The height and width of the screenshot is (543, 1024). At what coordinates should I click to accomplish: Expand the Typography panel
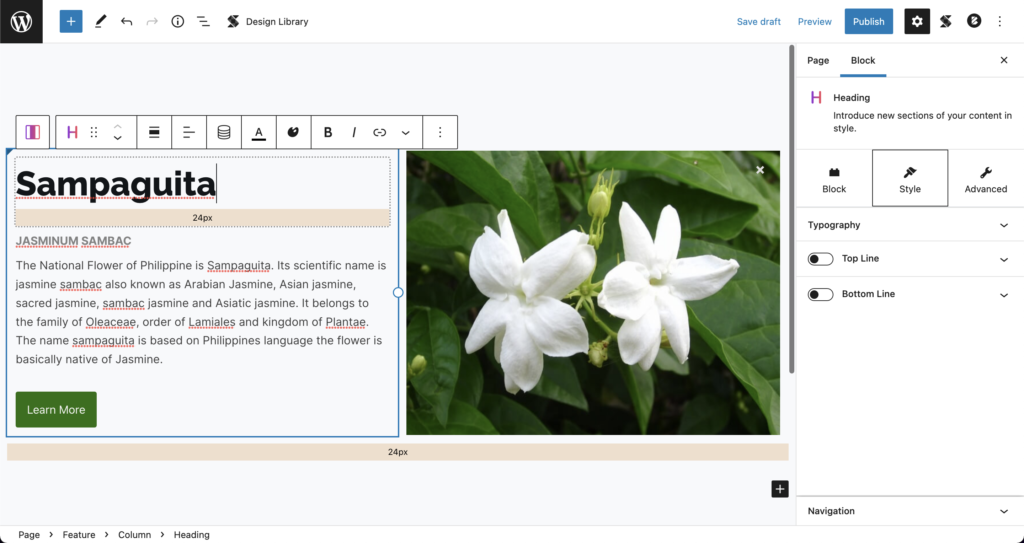910,225
